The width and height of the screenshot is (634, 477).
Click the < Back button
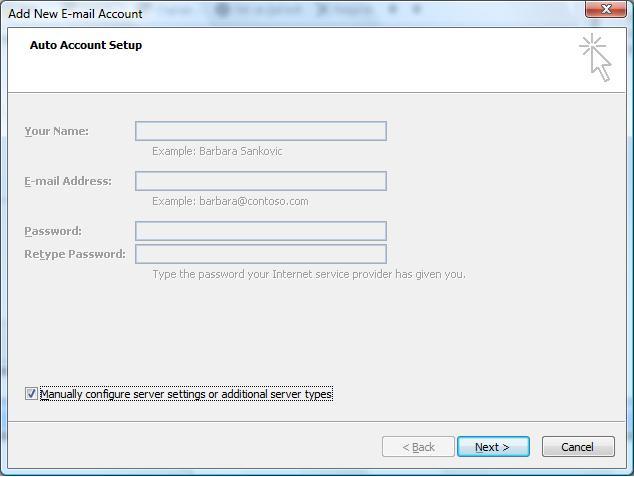click(418, 447)
